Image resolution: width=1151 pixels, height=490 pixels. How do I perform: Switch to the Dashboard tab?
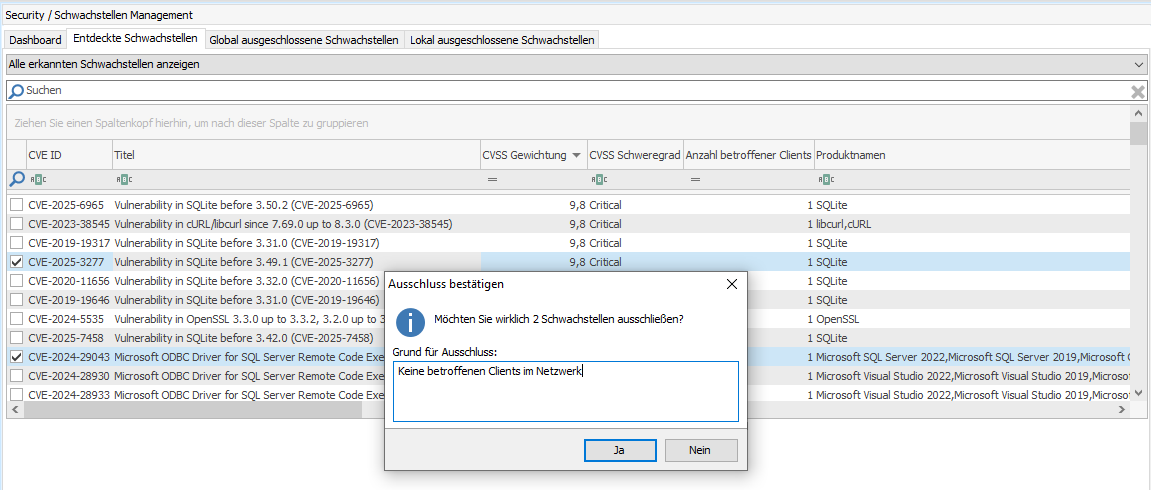coord(35,40)
